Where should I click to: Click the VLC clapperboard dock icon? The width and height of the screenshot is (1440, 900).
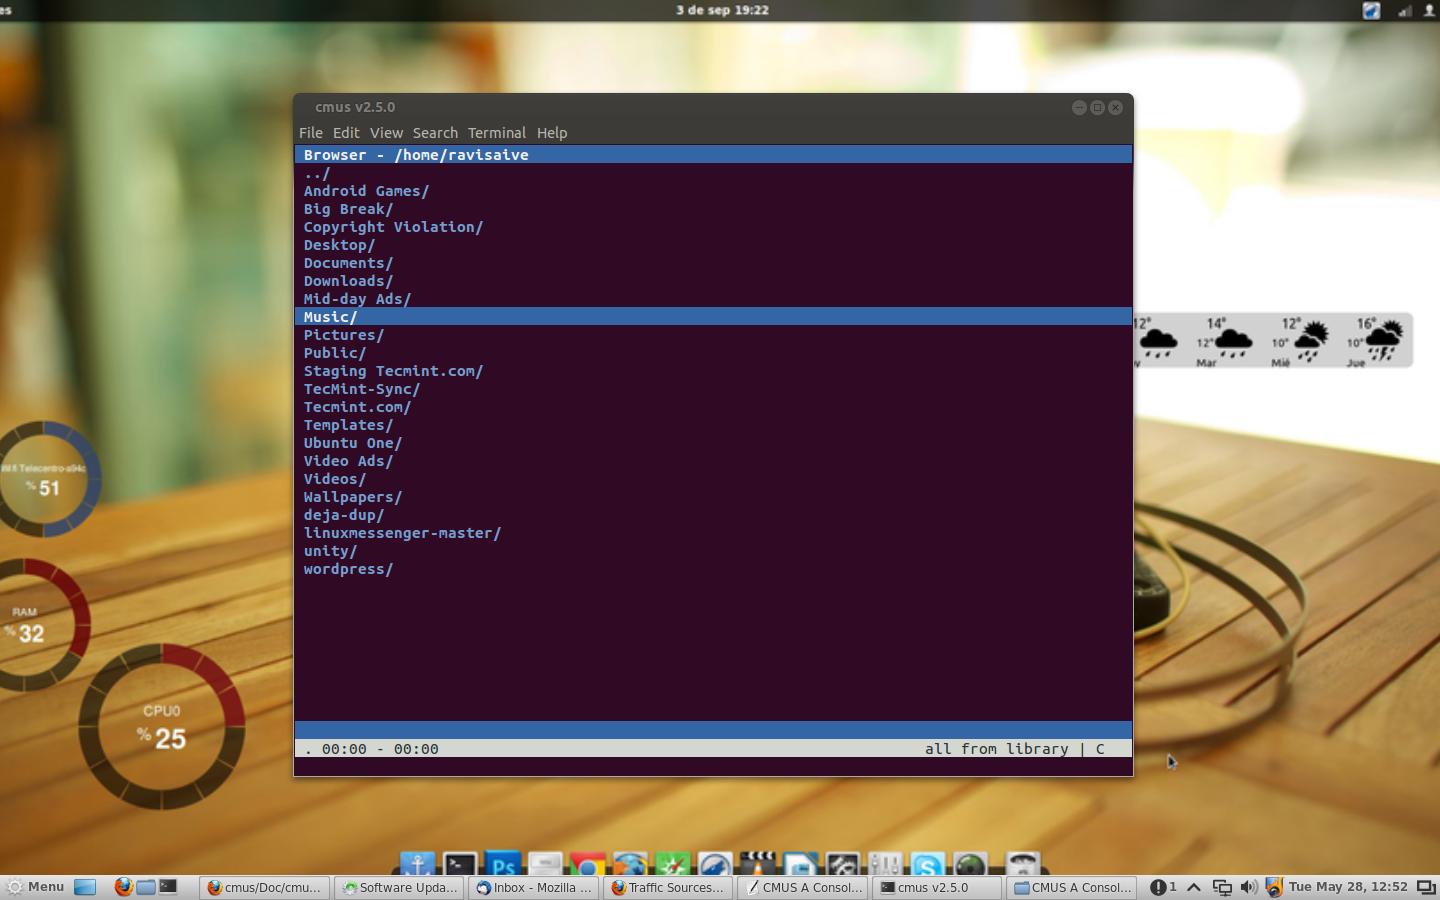tap(757, 864)
